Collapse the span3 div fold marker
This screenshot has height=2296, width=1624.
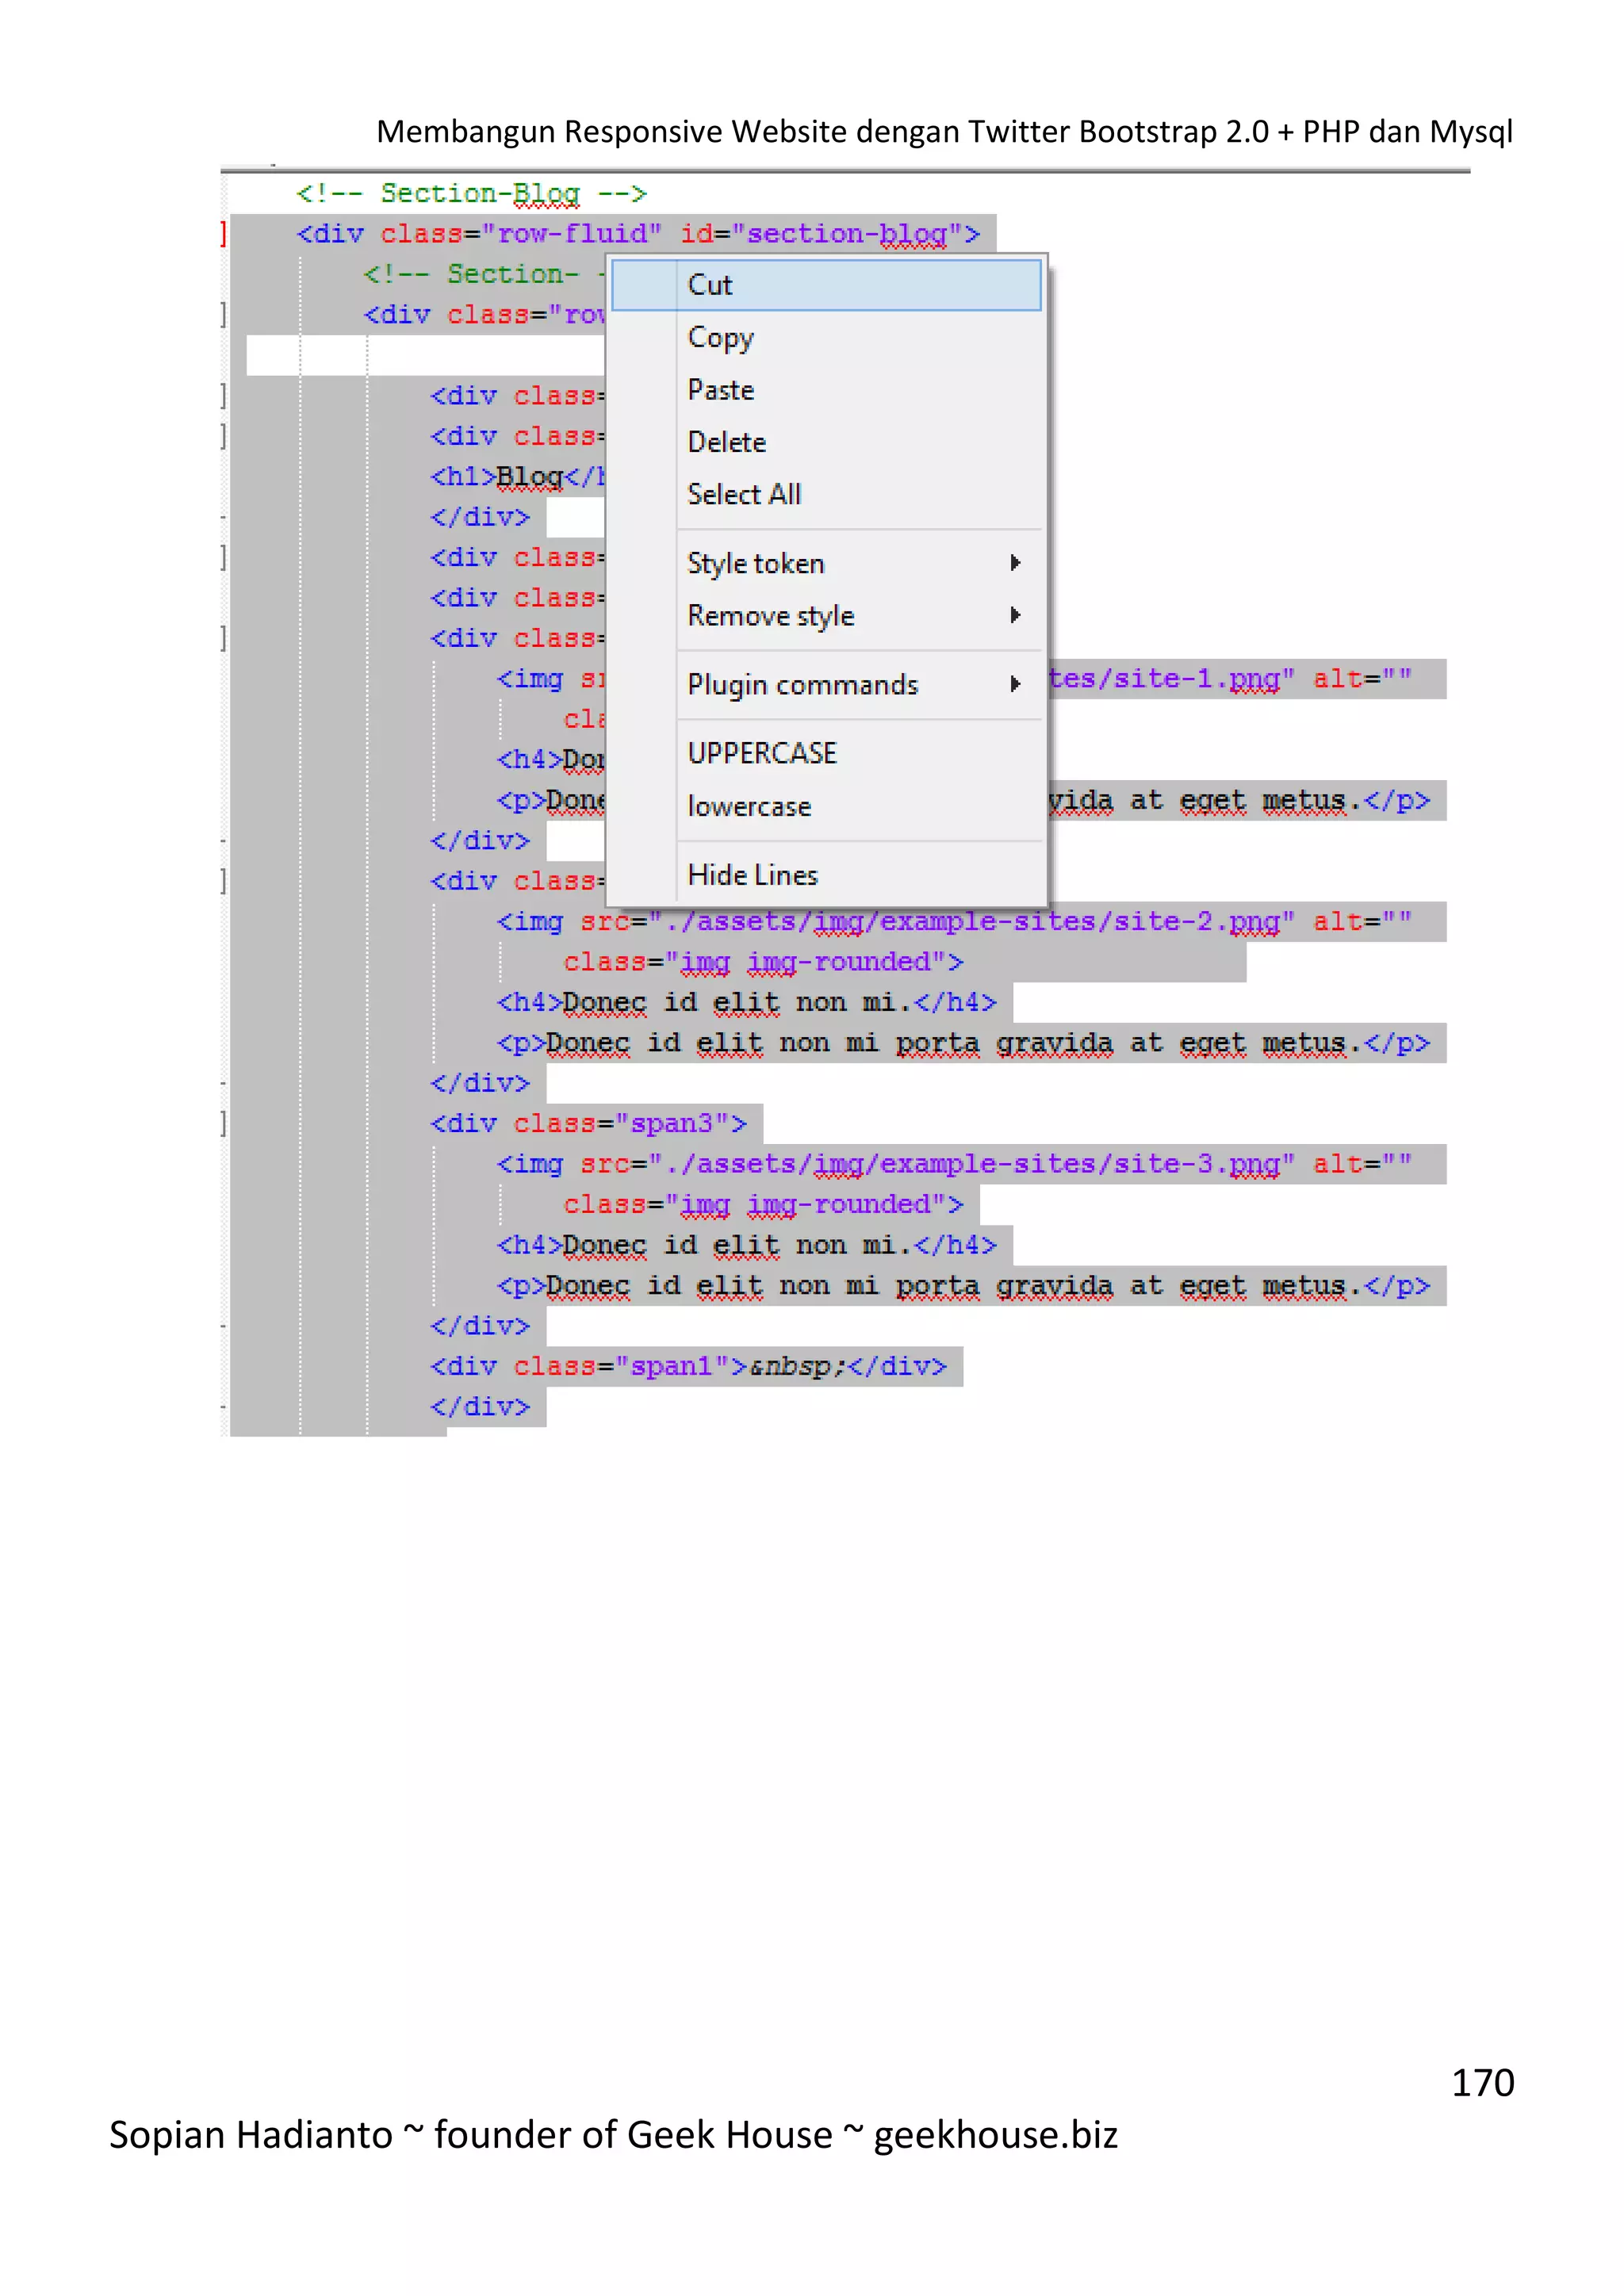pyautogui.click(x=224, y=1124)
